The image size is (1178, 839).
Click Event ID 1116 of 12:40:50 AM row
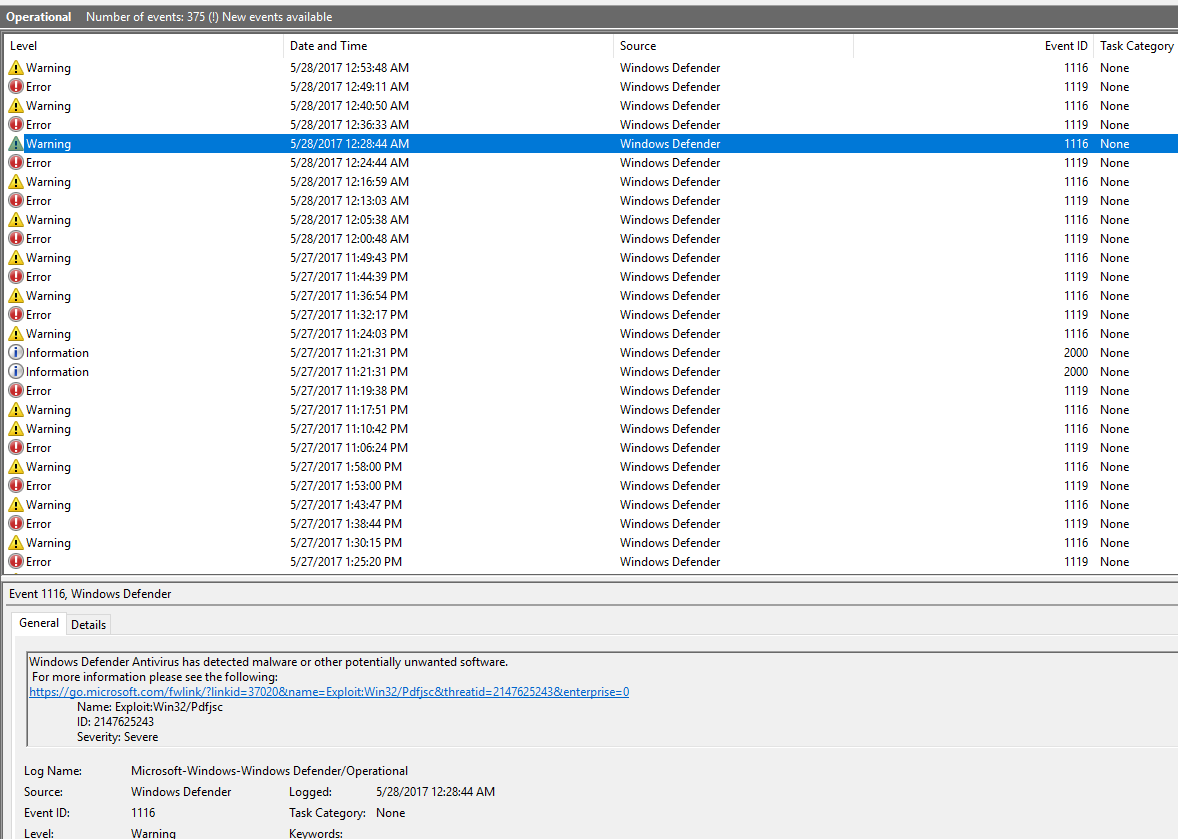(1076, 106)
